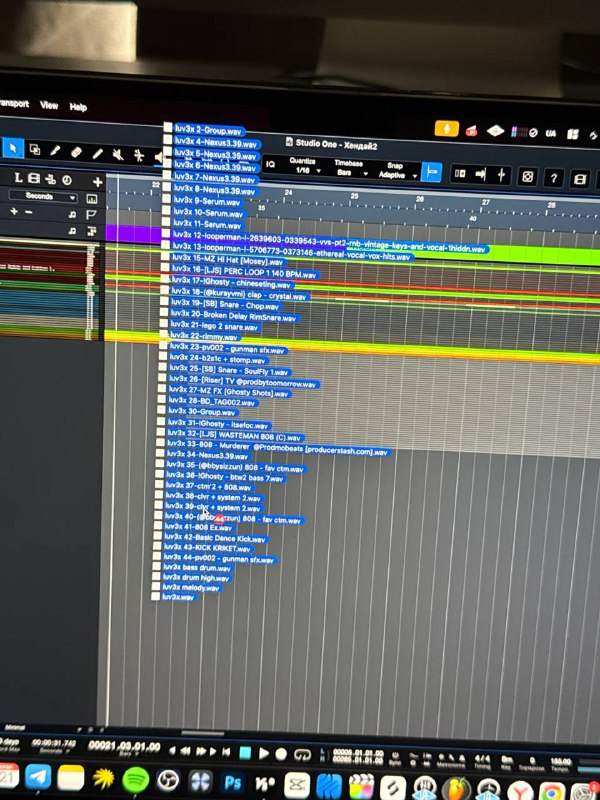The image size is (600, 800).
Task: Click the Play button in the transport
Action: (264, 753)
